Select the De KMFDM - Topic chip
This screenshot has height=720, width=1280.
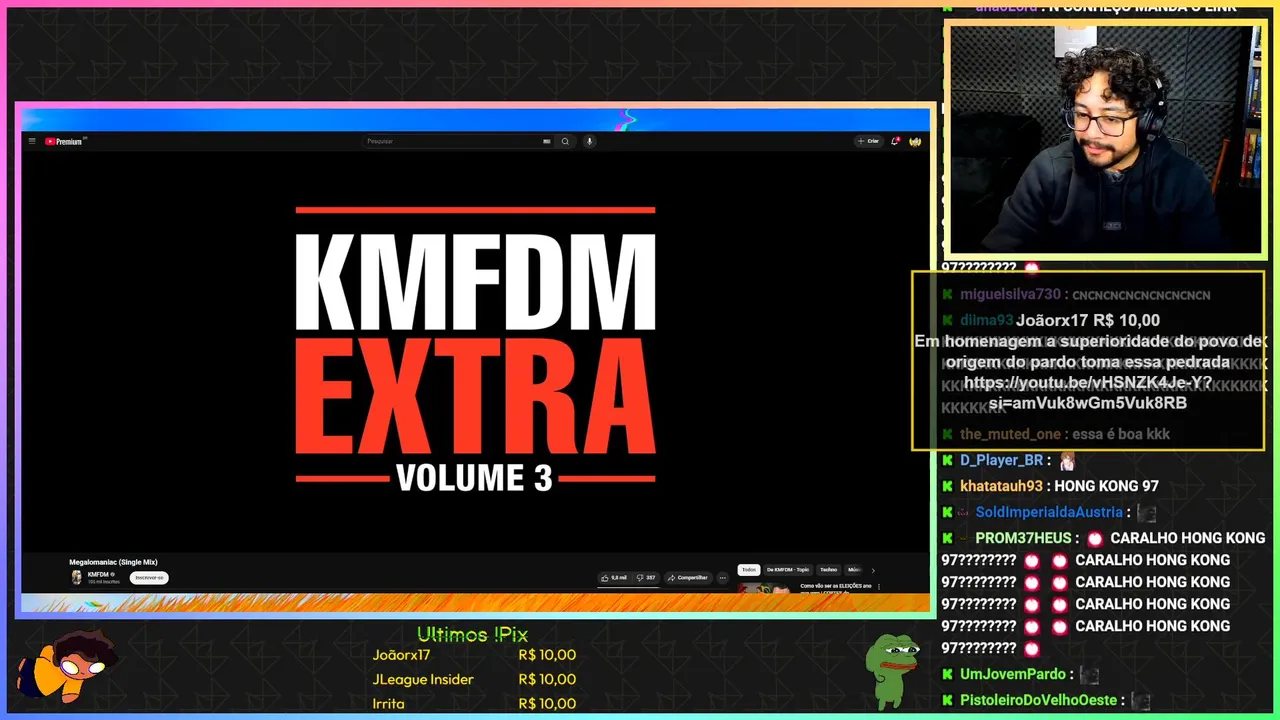coord(788,569)
